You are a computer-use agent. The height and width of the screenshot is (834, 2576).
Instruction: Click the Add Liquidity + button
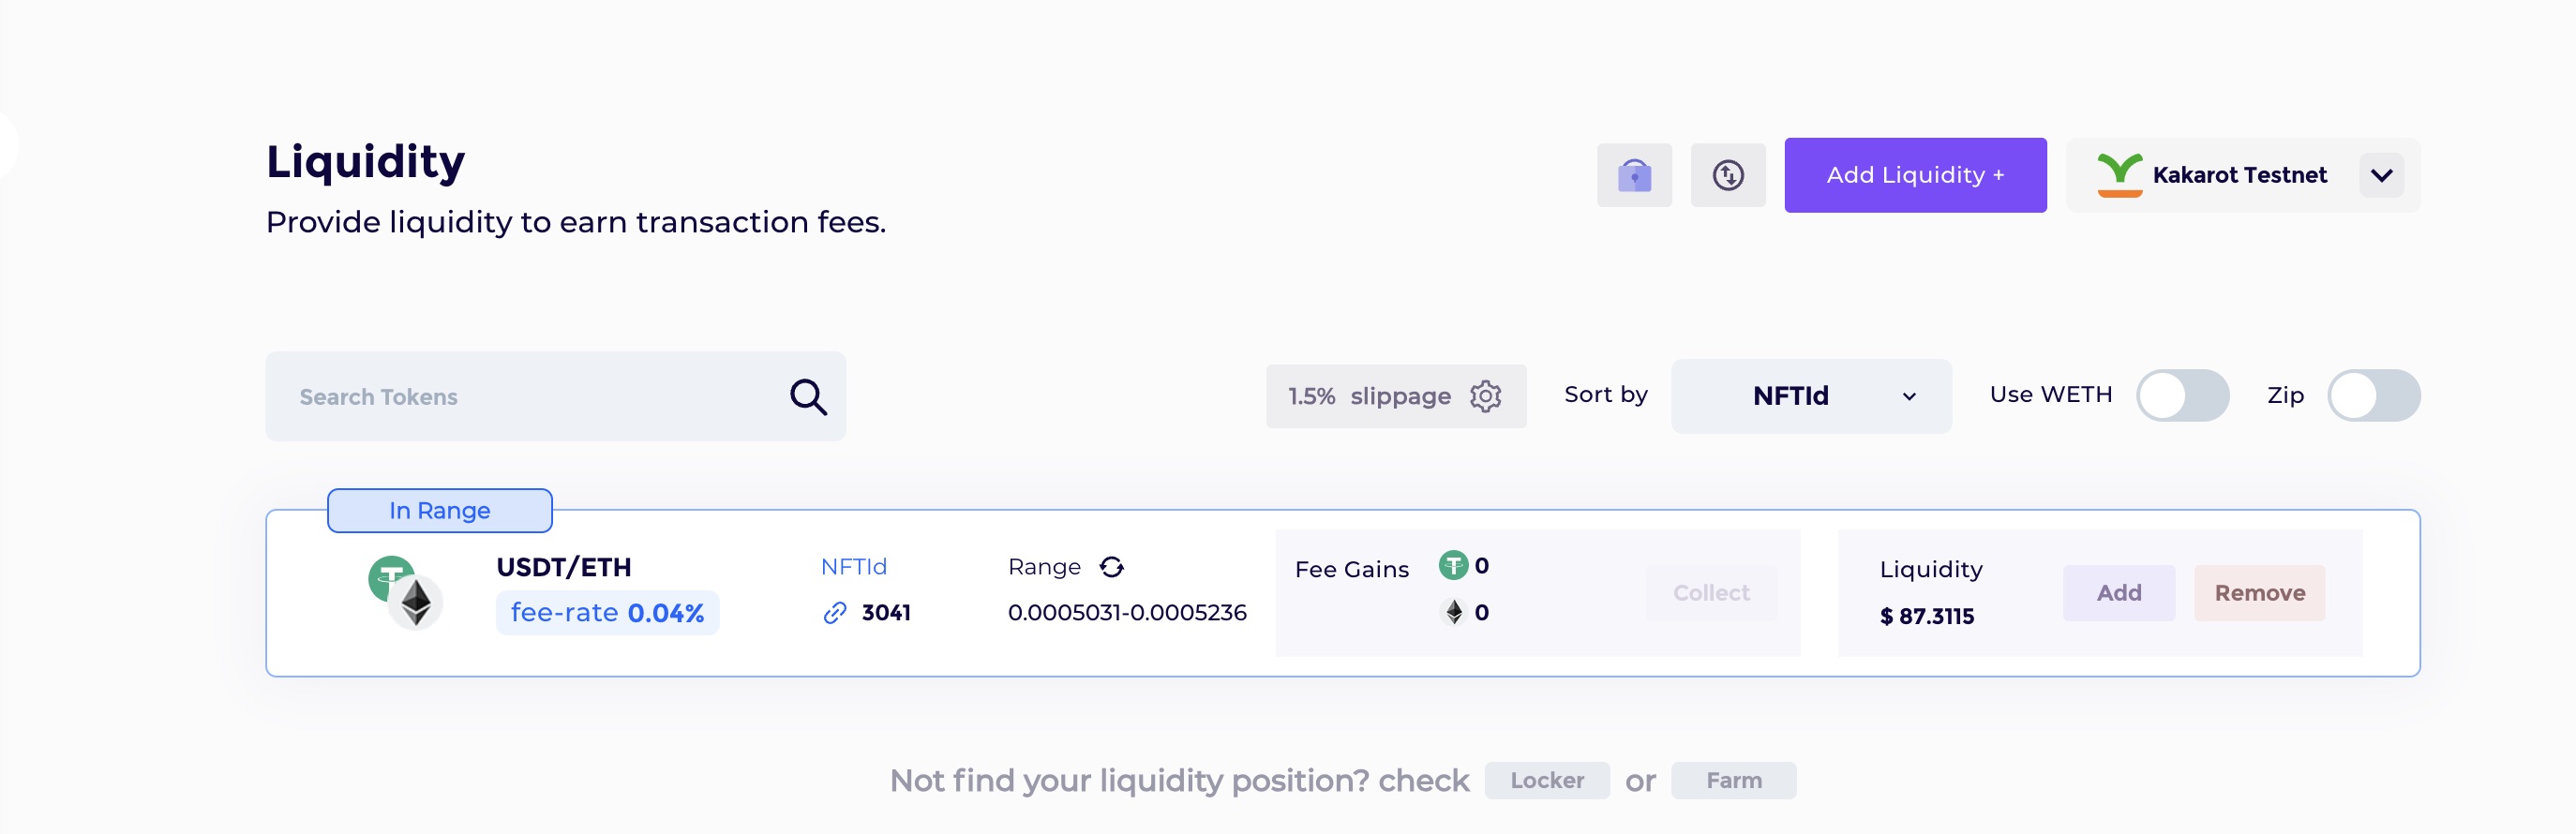tap(1915, 175)
